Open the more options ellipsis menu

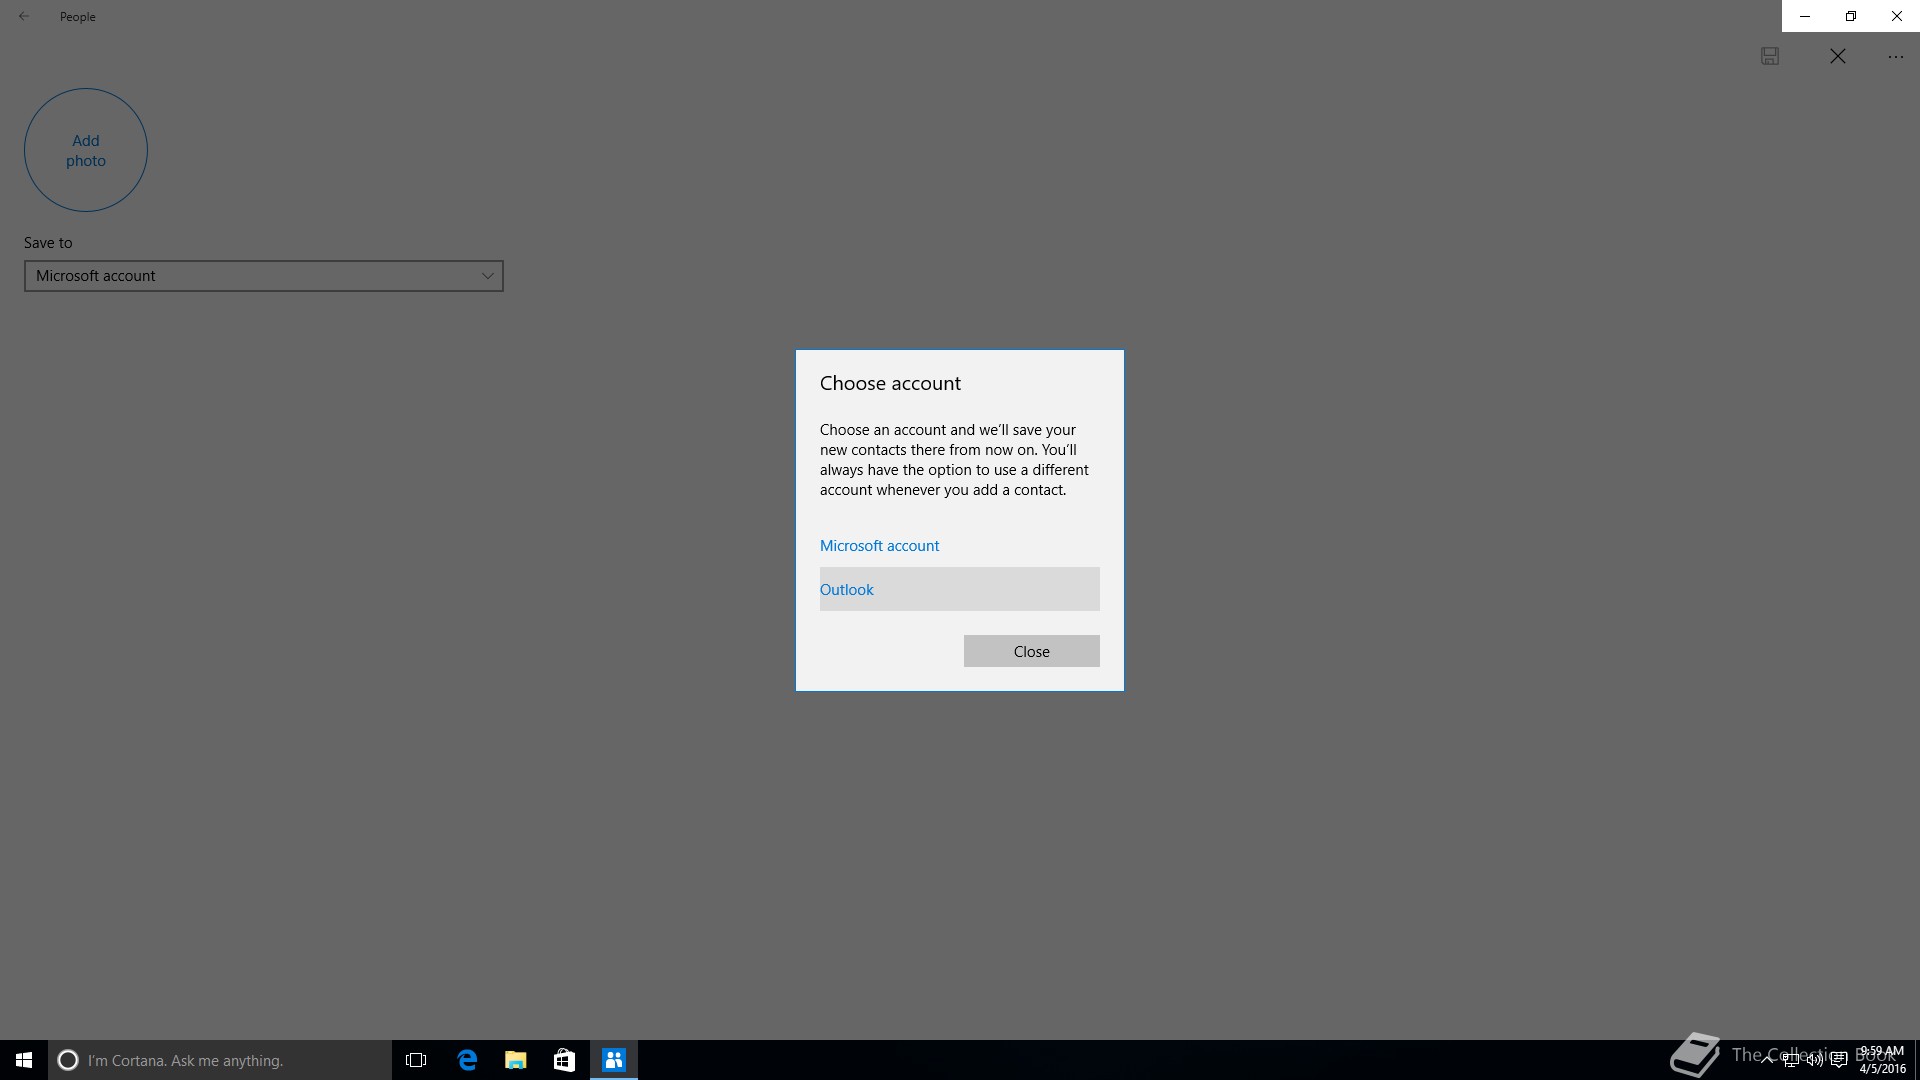1896,57
